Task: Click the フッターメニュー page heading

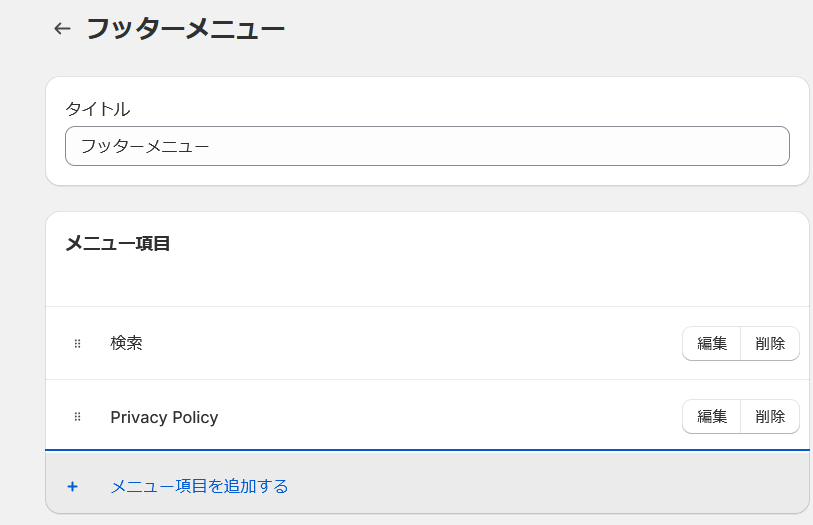Action: point(185,29)
